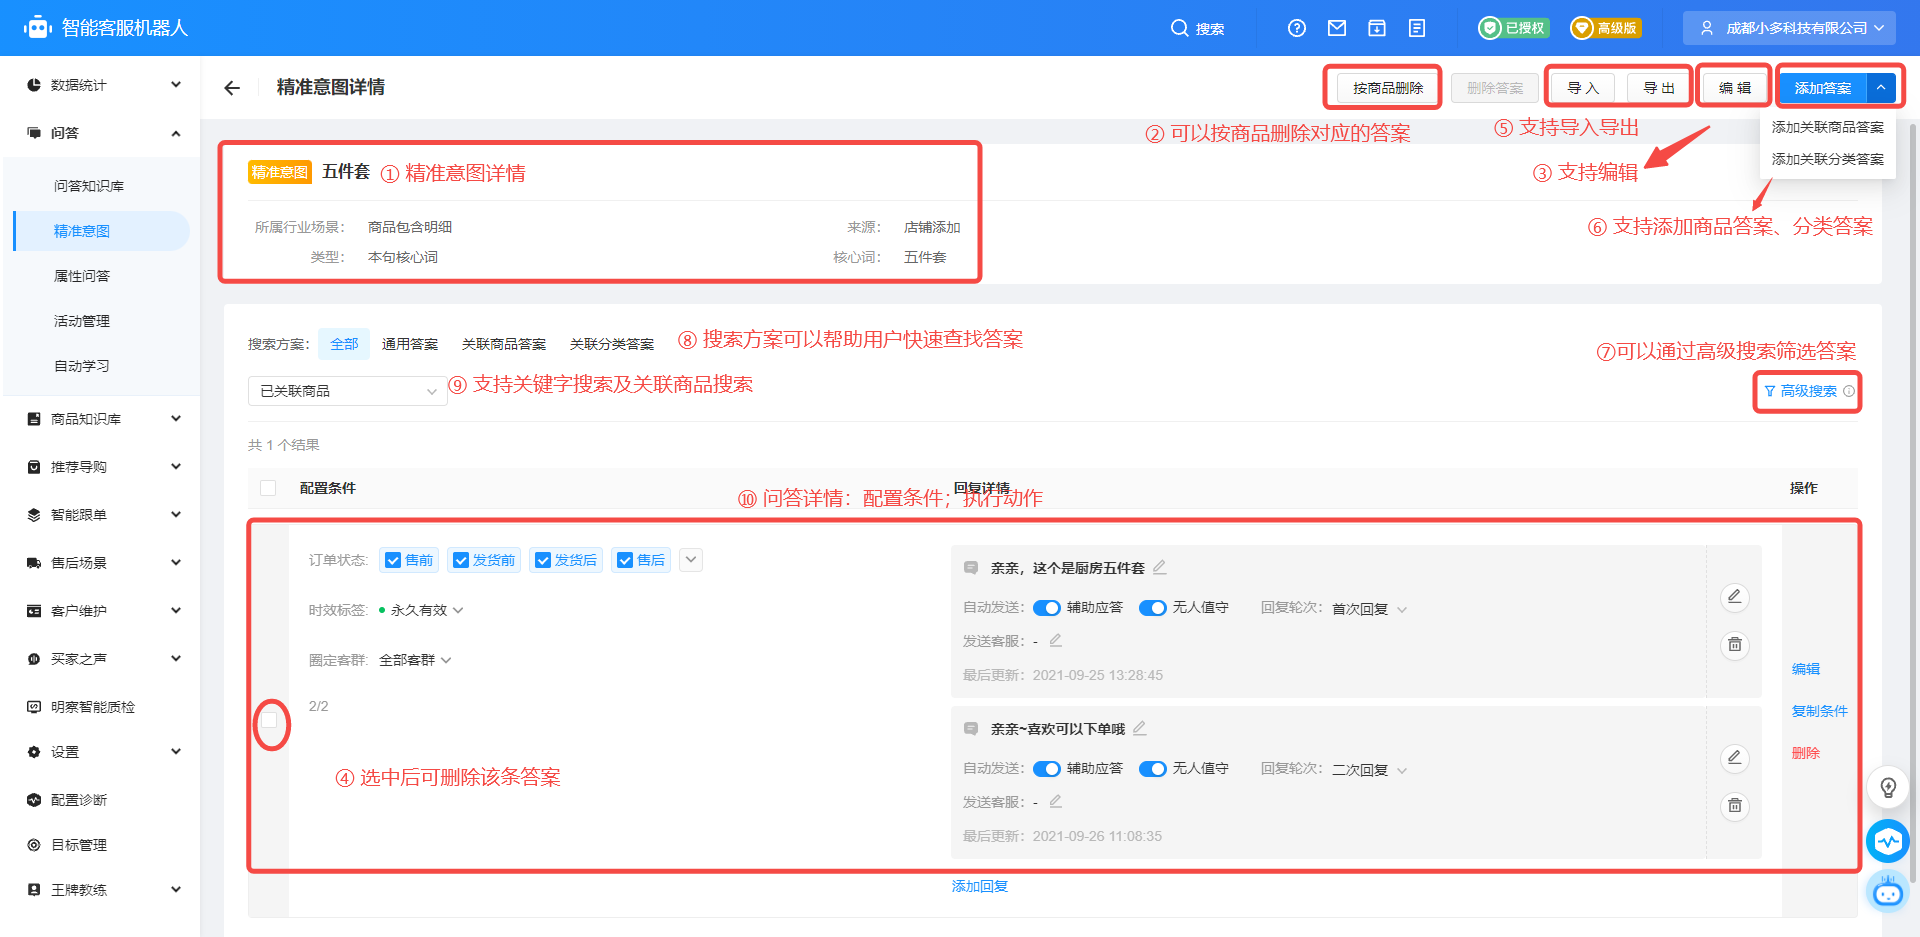Choose 添加关联分类答案 menu item
This screenshot has width=1920, height=937.
coord(1827,159)
